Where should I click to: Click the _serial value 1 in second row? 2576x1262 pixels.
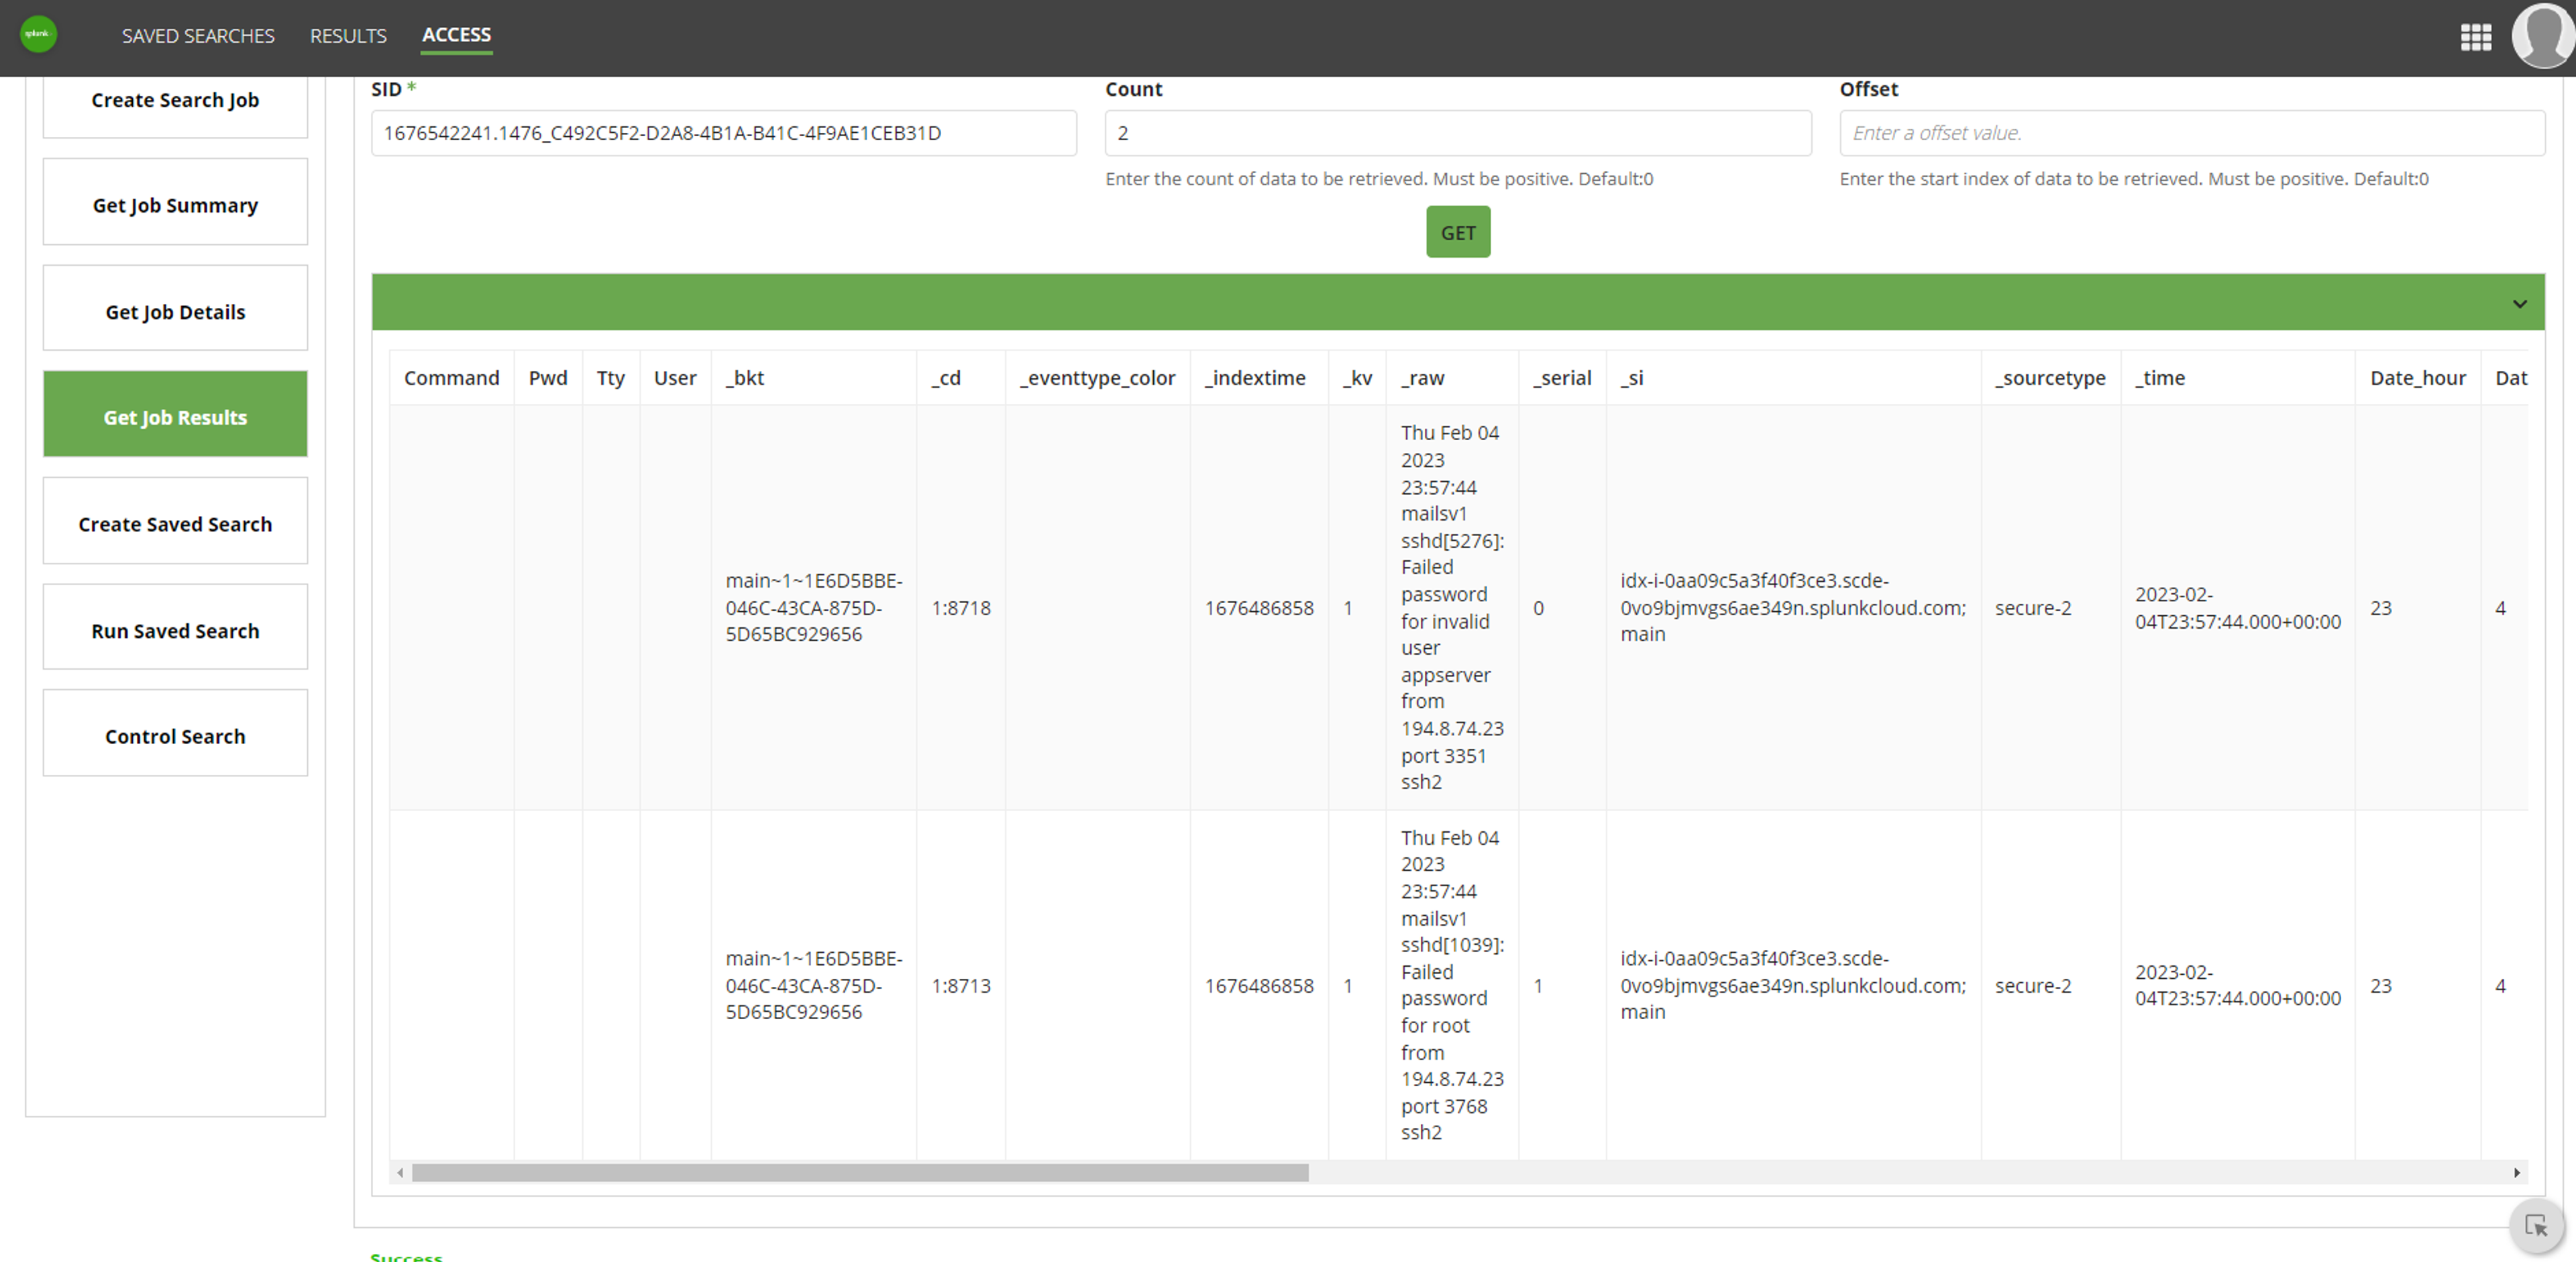pyautogui.click(x=1538, y=985)
